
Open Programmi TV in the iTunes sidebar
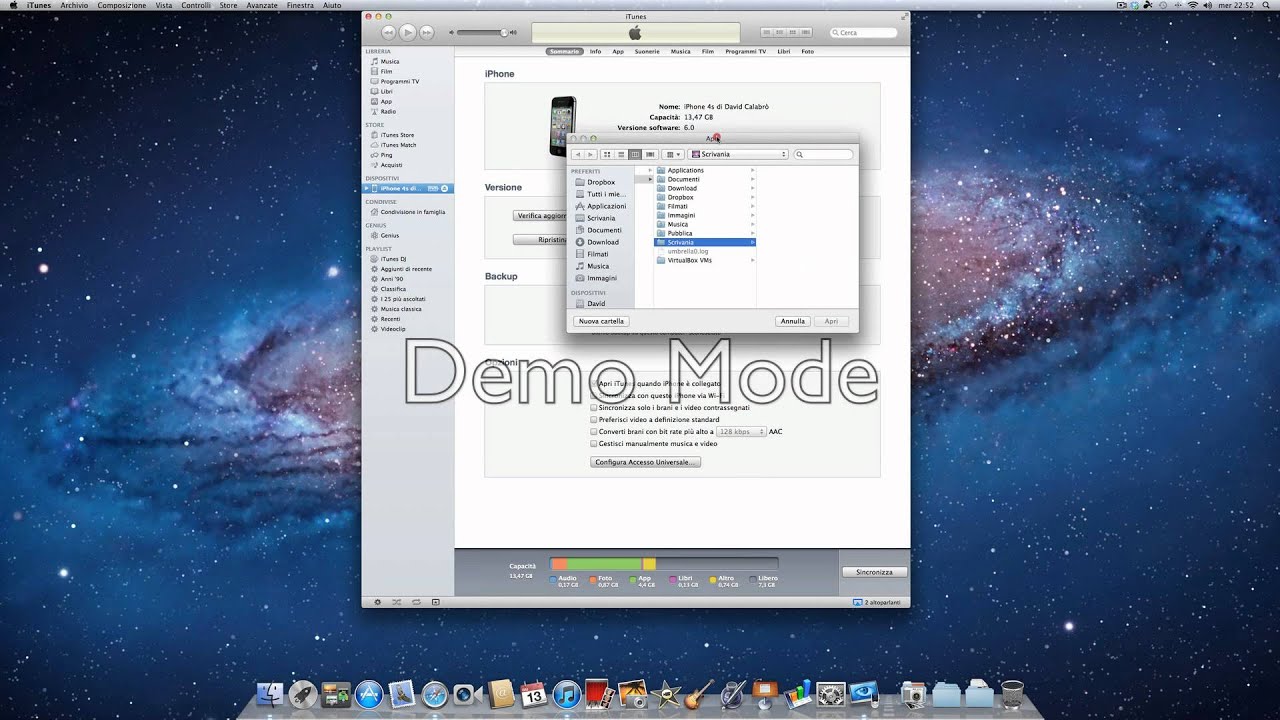pyautogui.click(x=399, y=82)
